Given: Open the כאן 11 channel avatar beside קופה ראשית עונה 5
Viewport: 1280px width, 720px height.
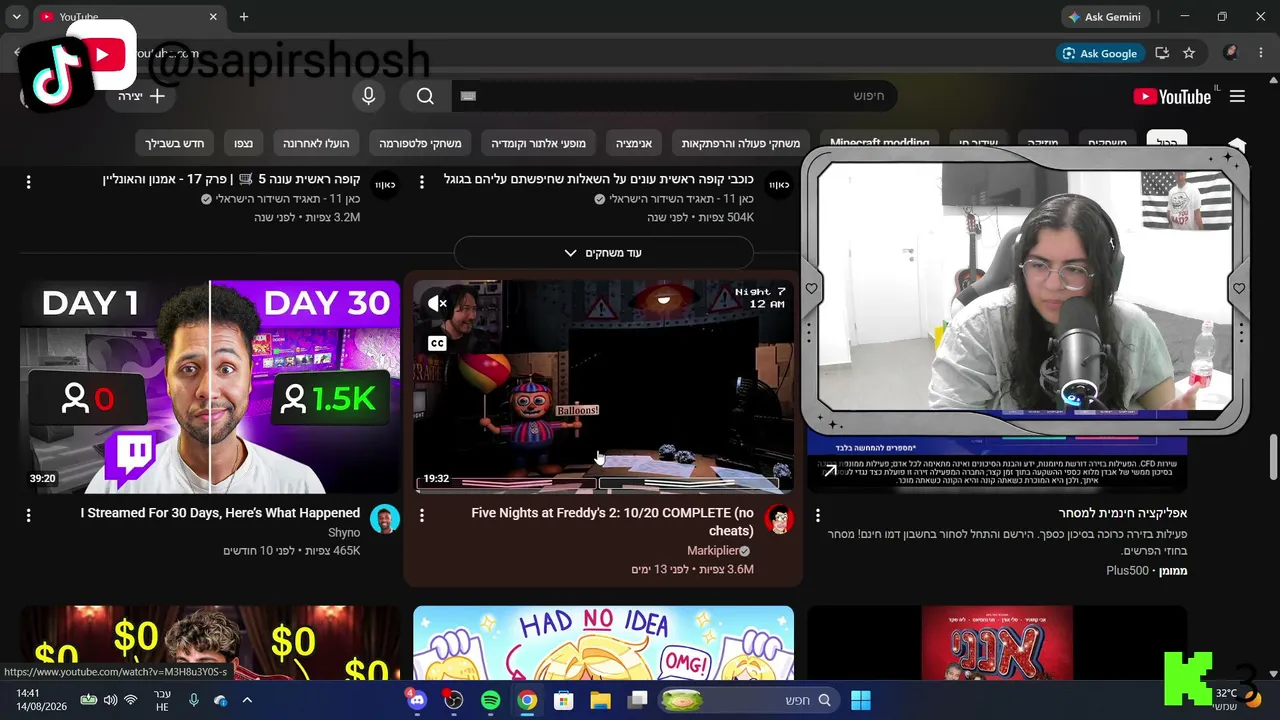Looking at the screenshot, I should [385, 185].
